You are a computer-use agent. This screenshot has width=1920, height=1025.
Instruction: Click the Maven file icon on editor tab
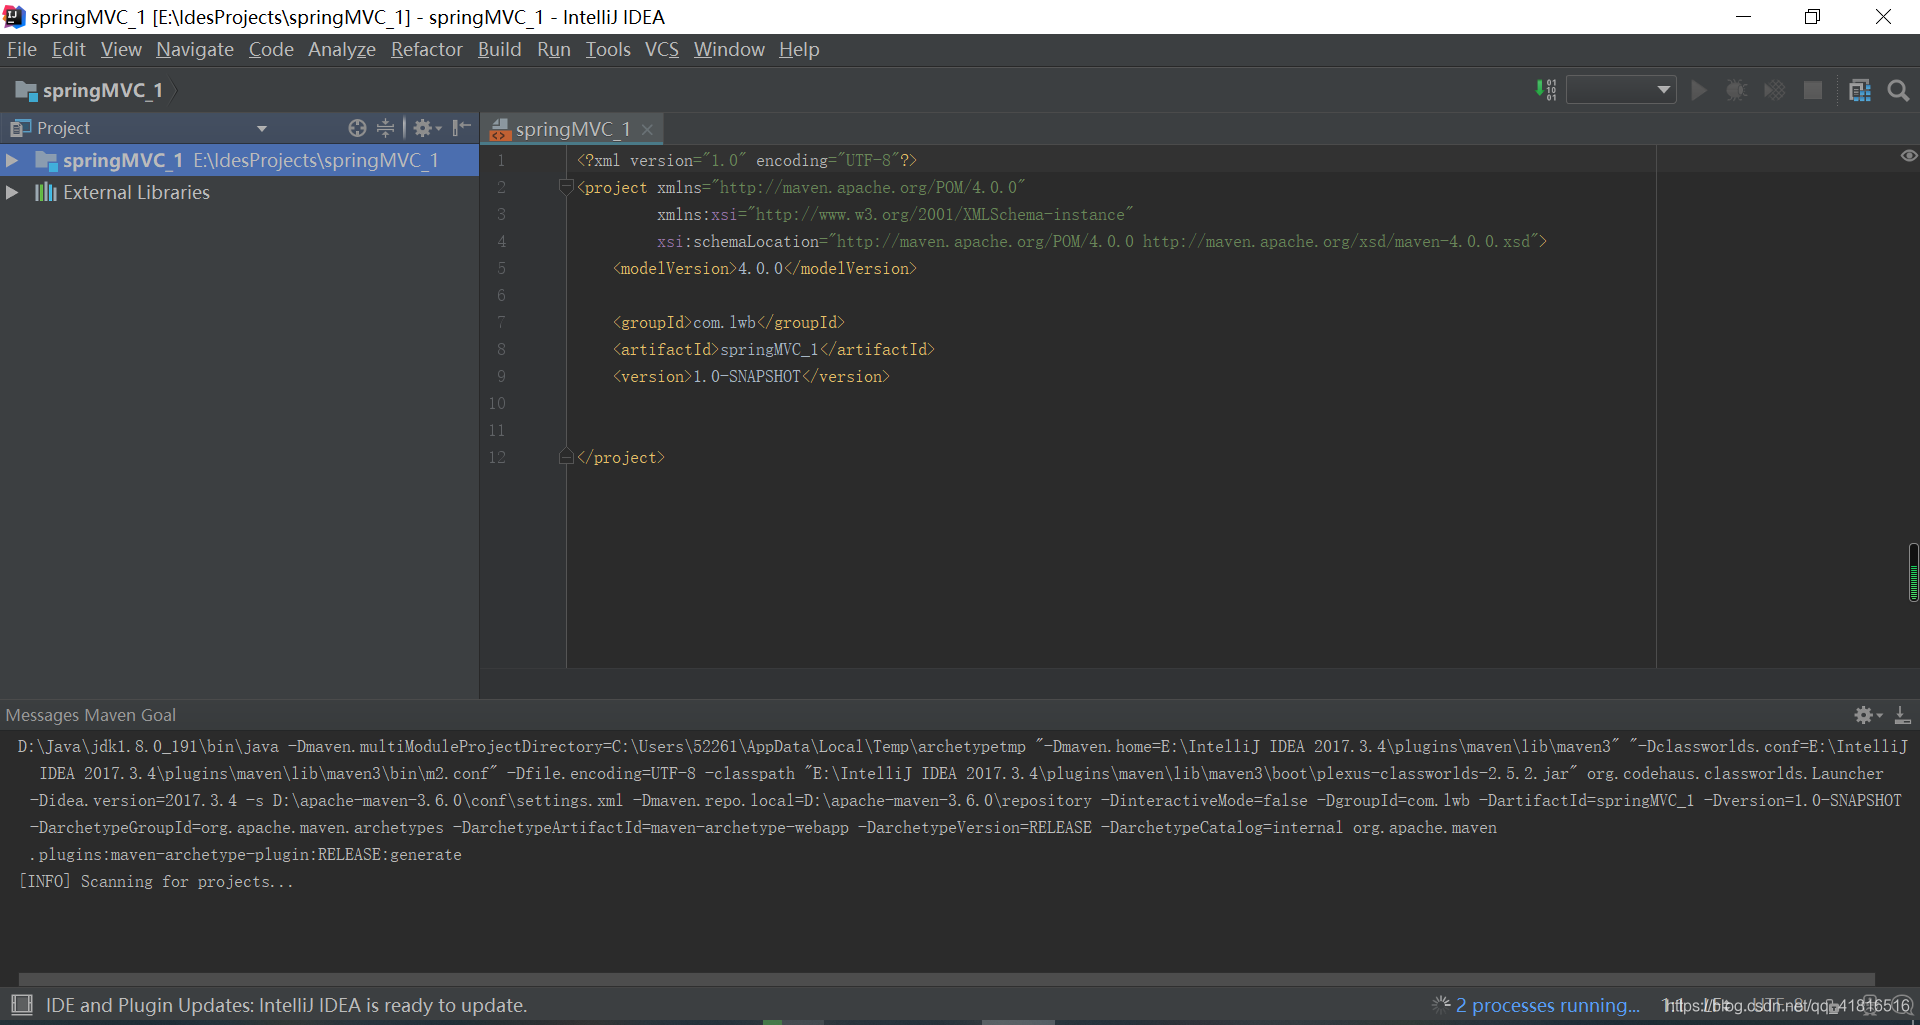[500, 129]
